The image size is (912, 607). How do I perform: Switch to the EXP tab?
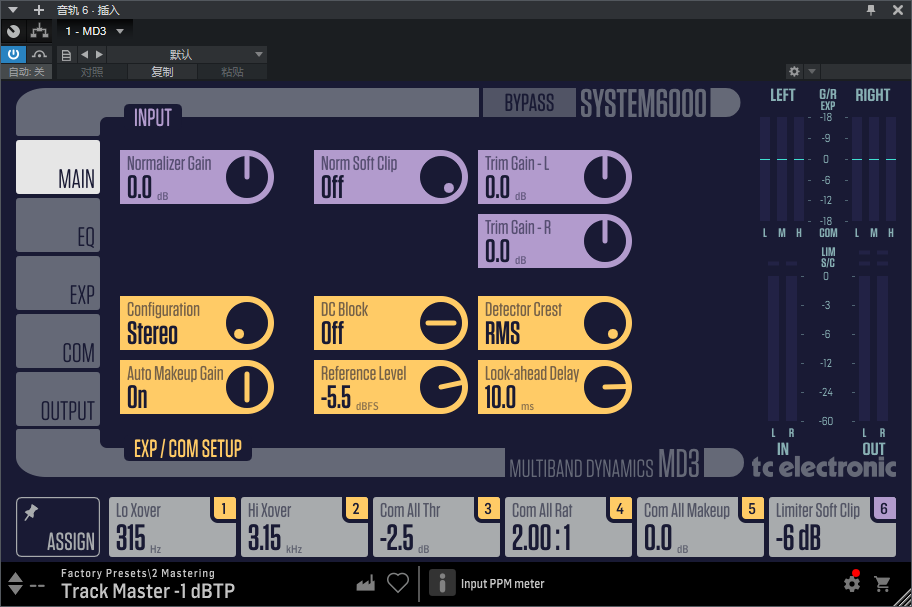click(x=58, y=283)
